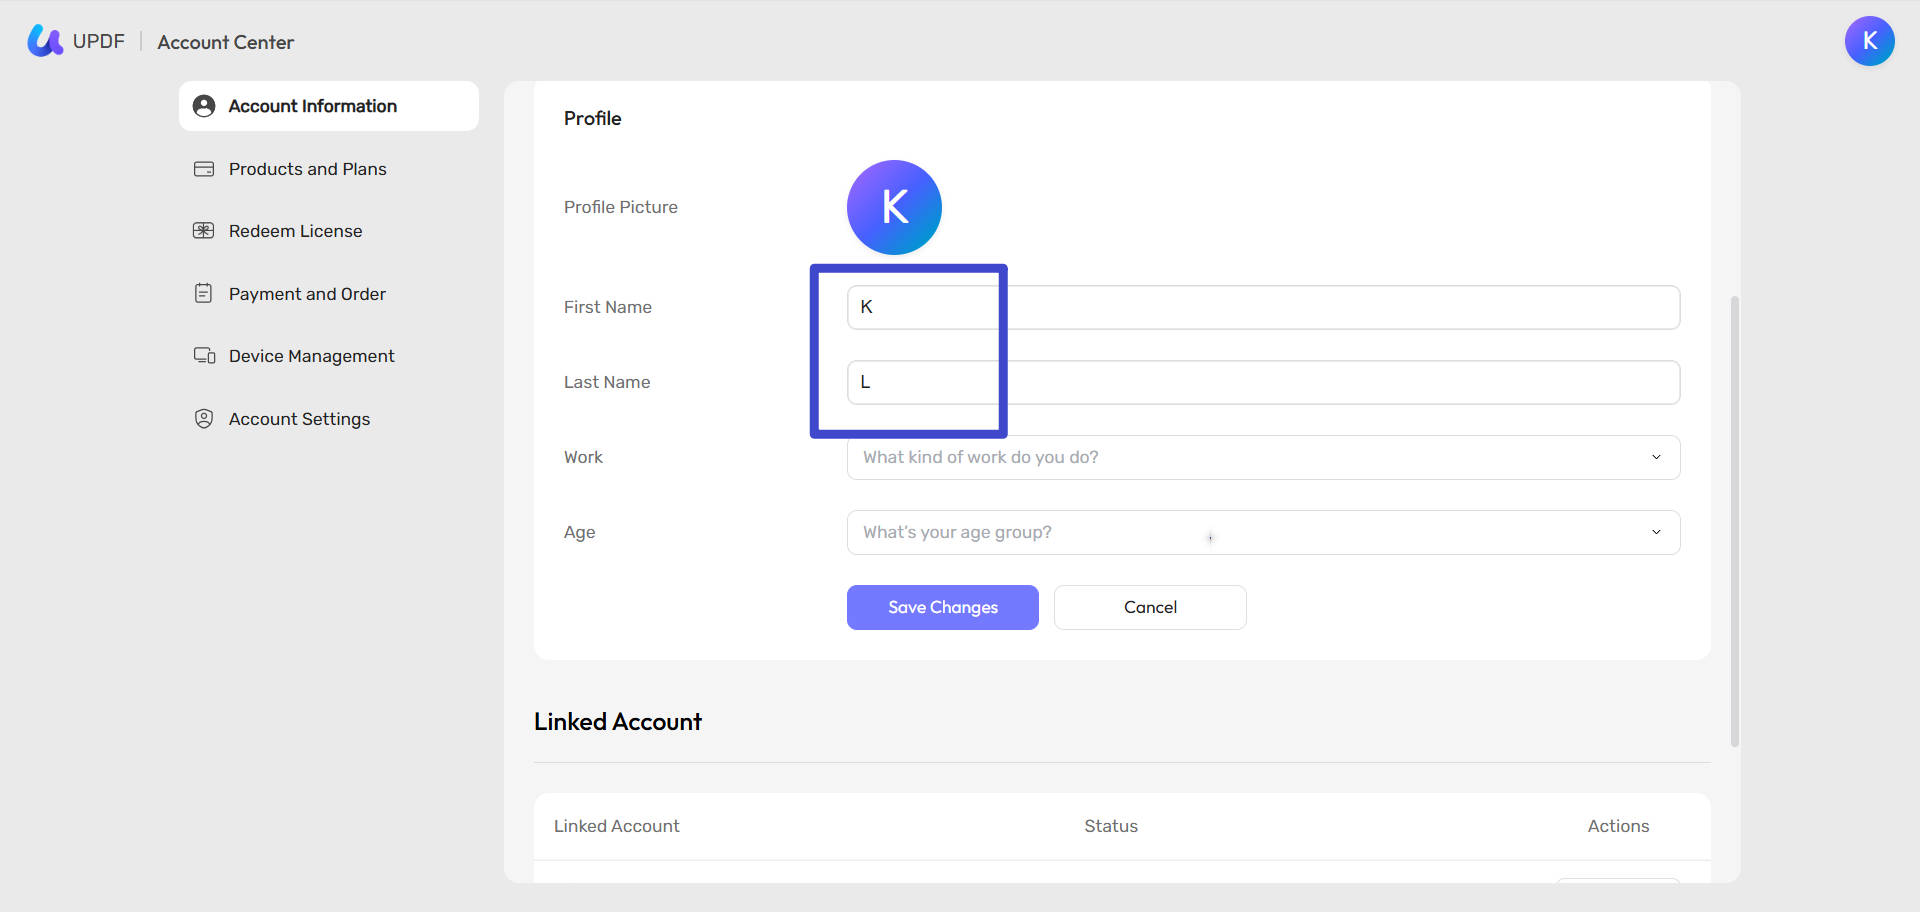Expand Work dropdown chevron arrow
Screen dimensions: 1920x912
(x=1656, y=457)
